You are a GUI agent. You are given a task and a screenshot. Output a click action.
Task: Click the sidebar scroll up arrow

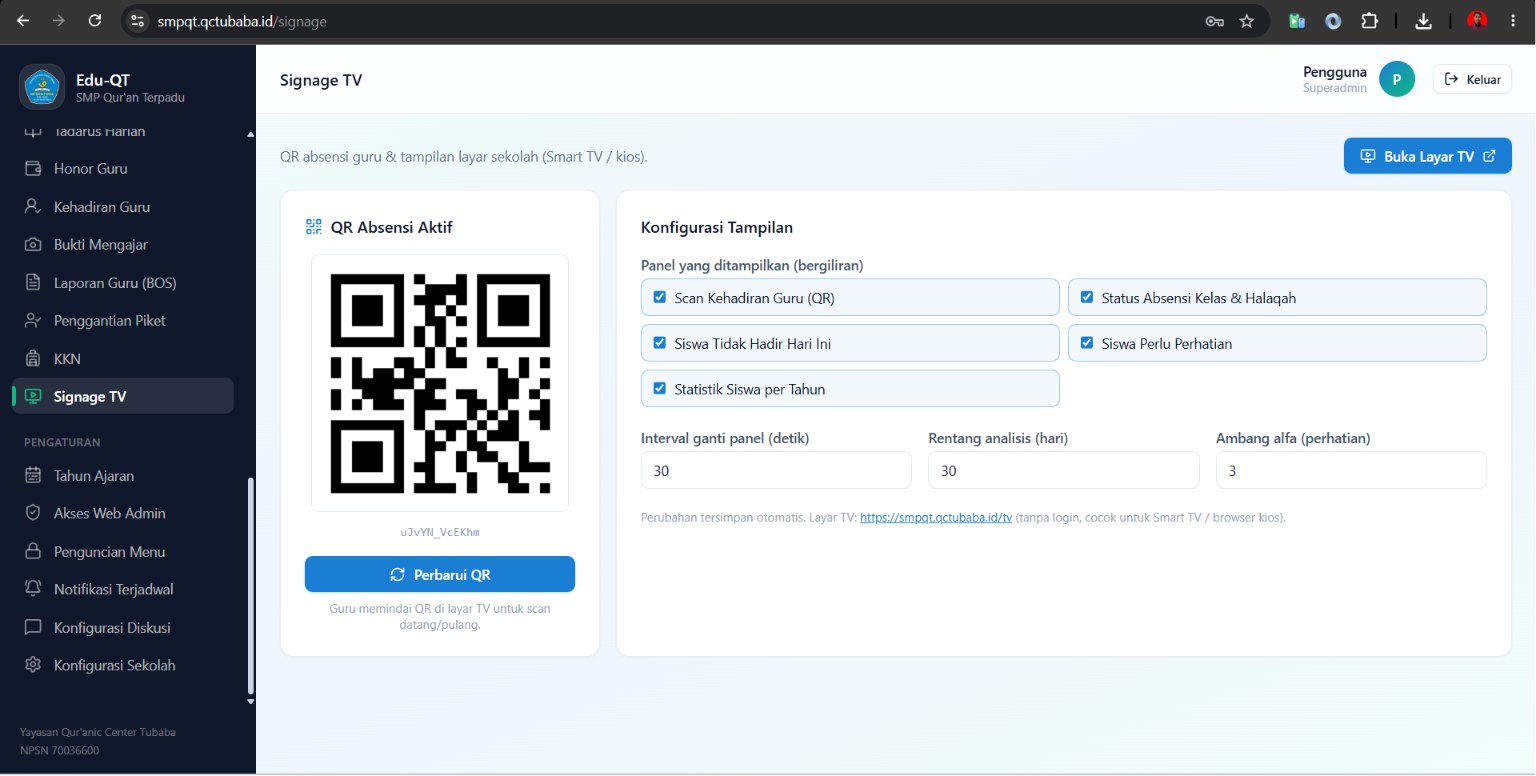[x=250, y=133]
